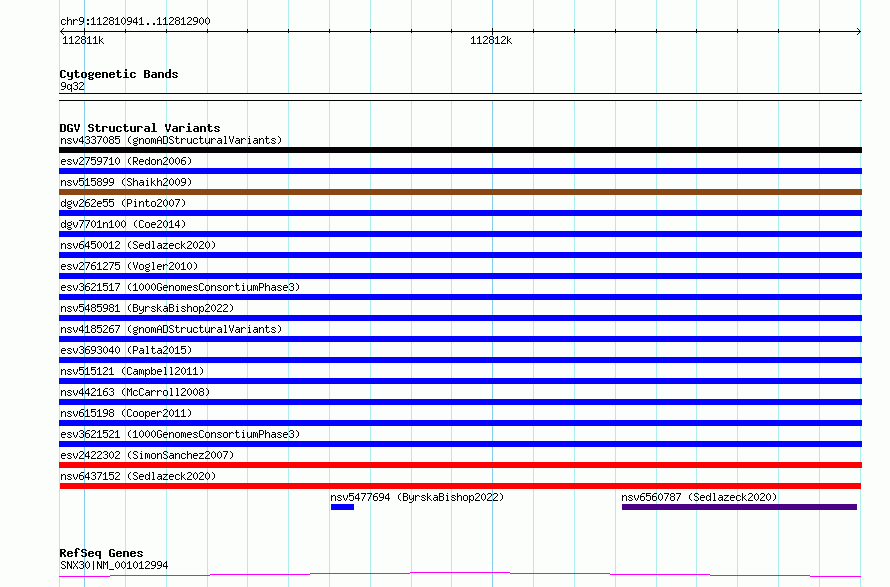This screenshot has width=890, height=587.
Task: Click the blue nsv615198 variant bar
Action: pyautogui.click(x=460, y=423)
